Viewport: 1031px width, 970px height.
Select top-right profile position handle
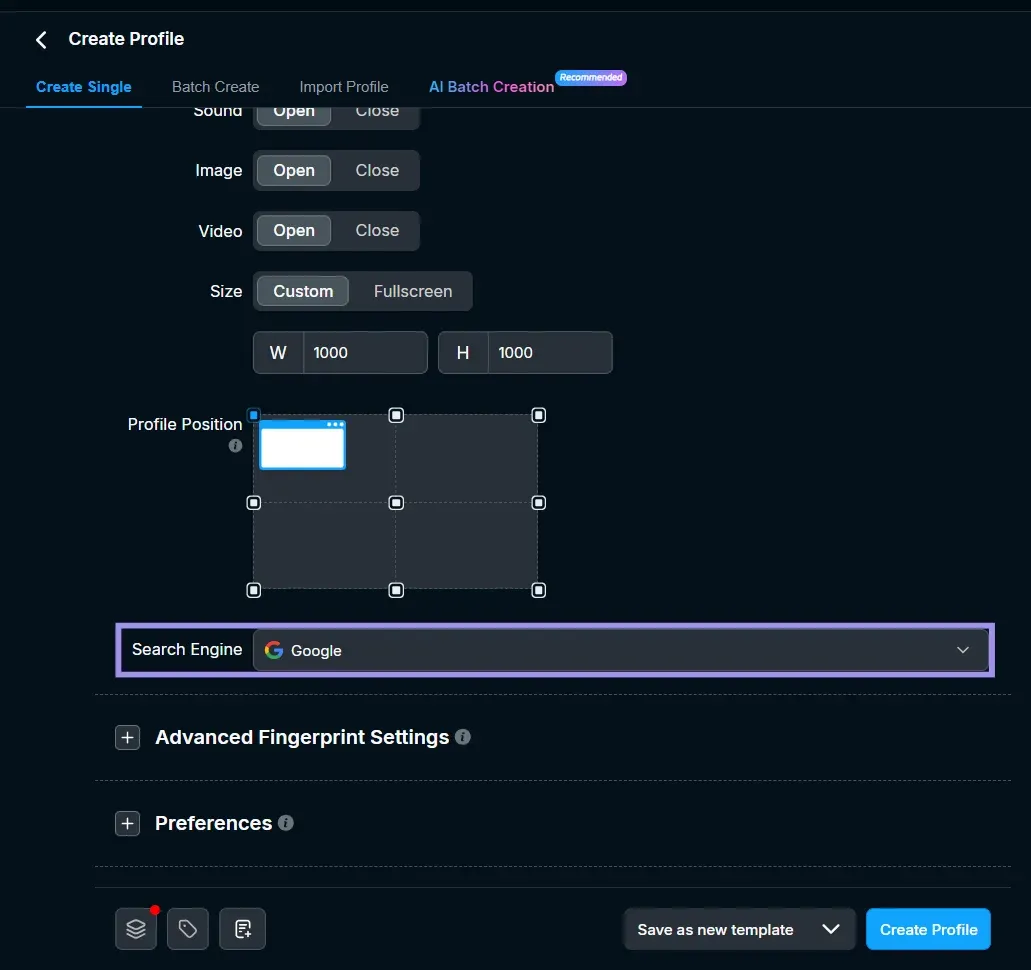pyautogui.click(x=539, y=415)
